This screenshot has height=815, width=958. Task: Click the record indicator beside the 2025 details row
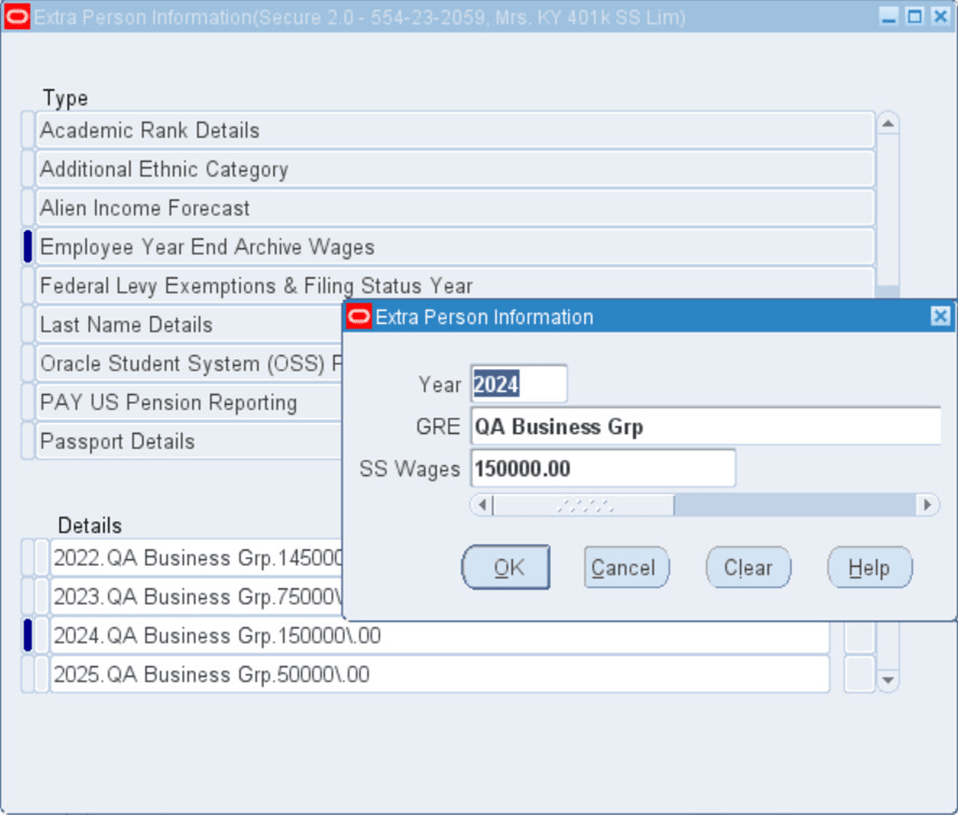click(x=27, y=674)
